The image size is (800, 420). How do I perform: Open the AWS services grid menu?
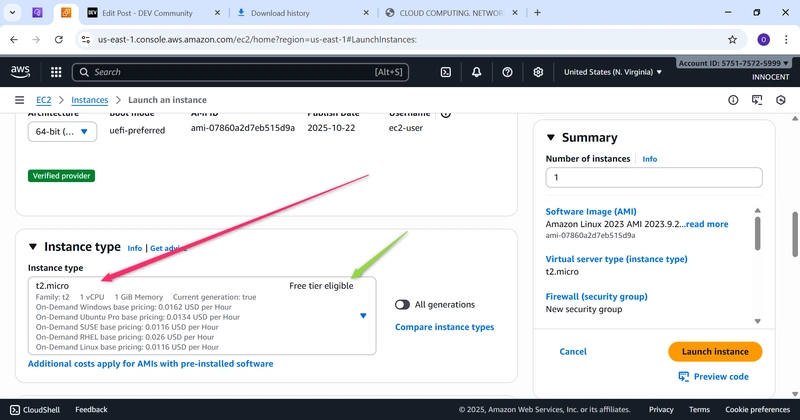(56, 72)
